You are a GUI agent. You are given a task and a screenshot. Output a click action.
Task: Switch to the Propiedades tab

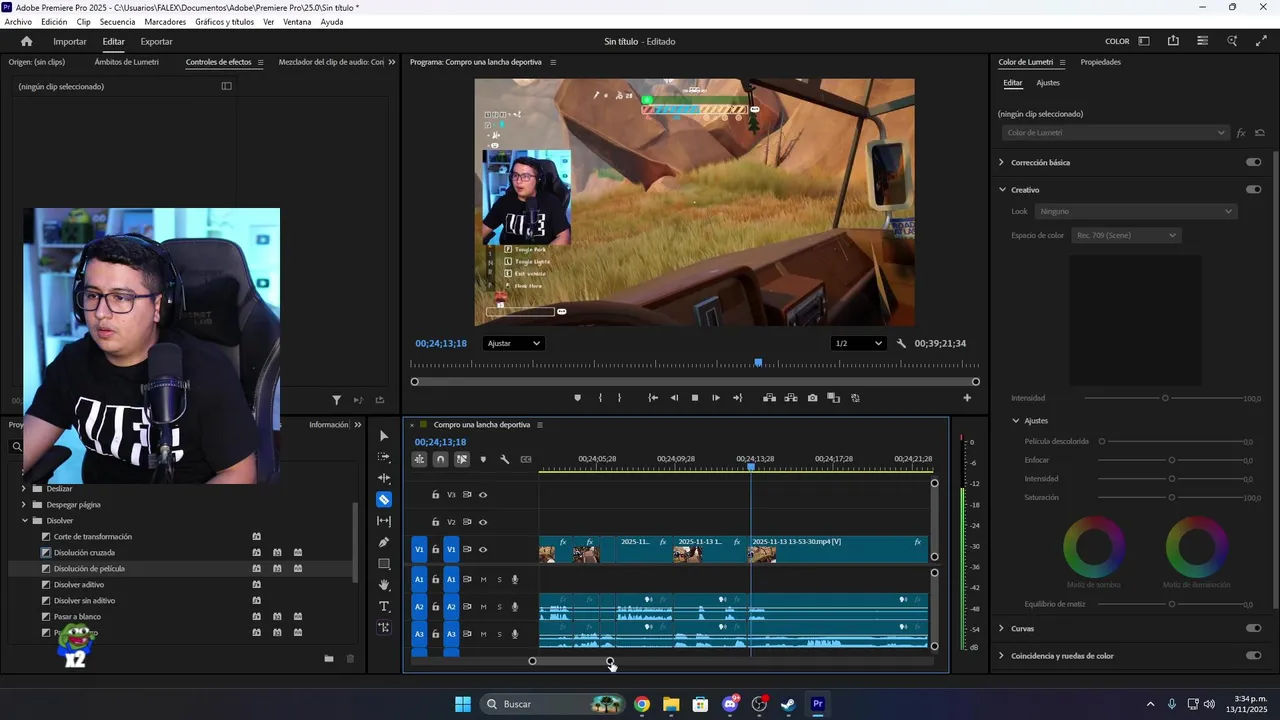pos(1100,62)
